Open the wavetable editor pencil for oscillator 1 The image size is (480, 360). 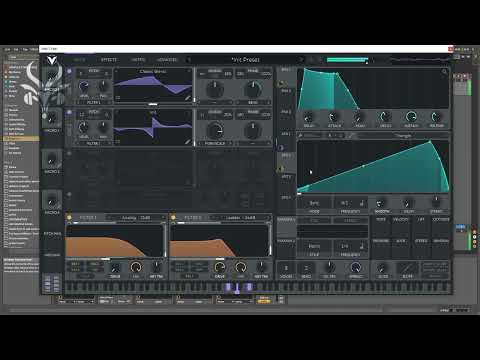[188, 98]
